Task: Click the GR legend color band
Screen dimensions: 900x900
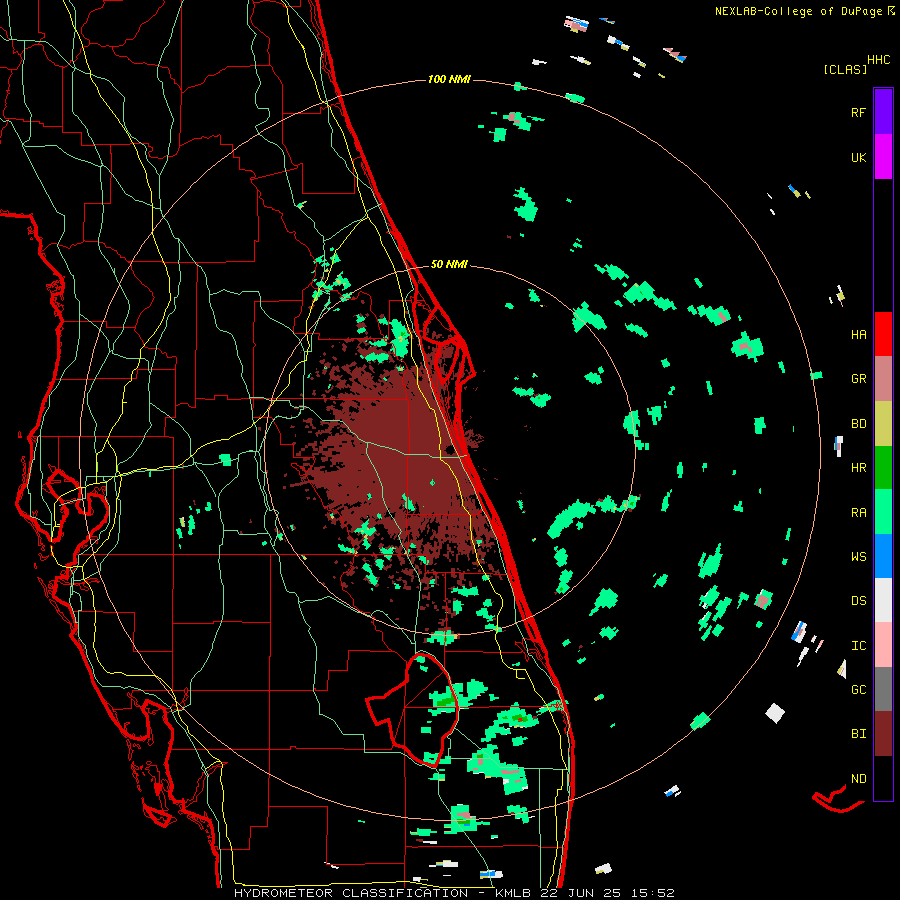Action: (883, 379)
